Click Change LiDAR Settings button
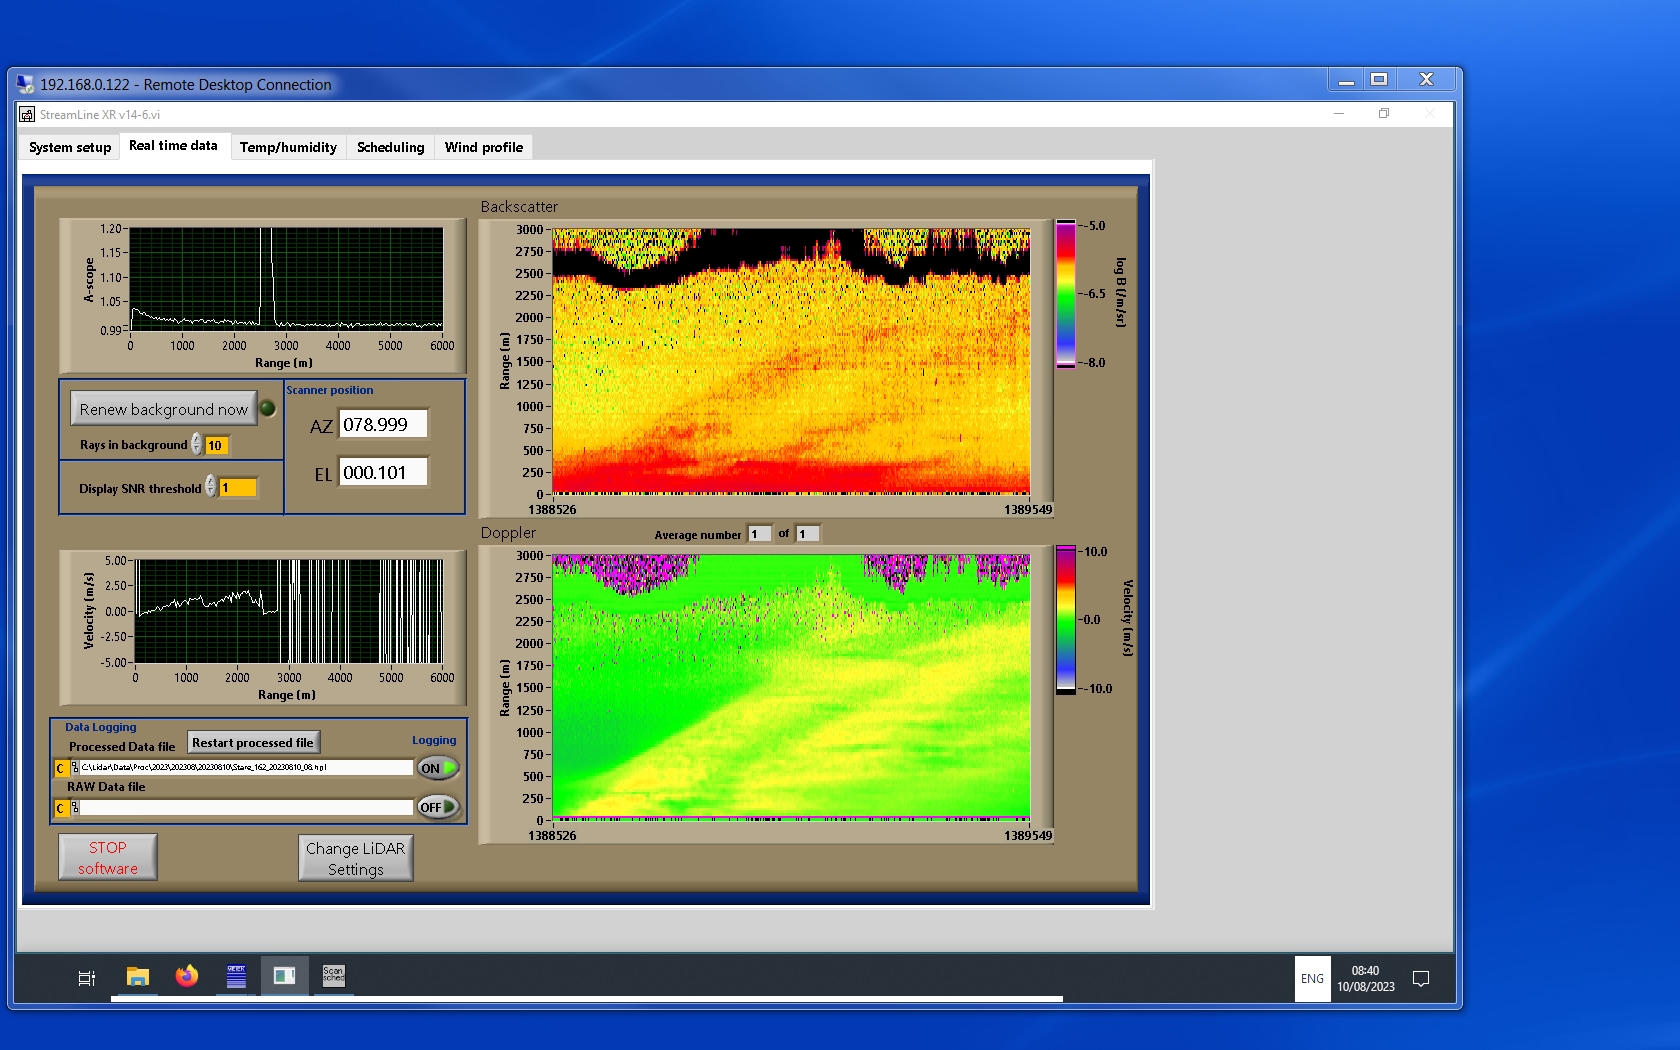1680x1050 pixels. (x=355, y=858)
